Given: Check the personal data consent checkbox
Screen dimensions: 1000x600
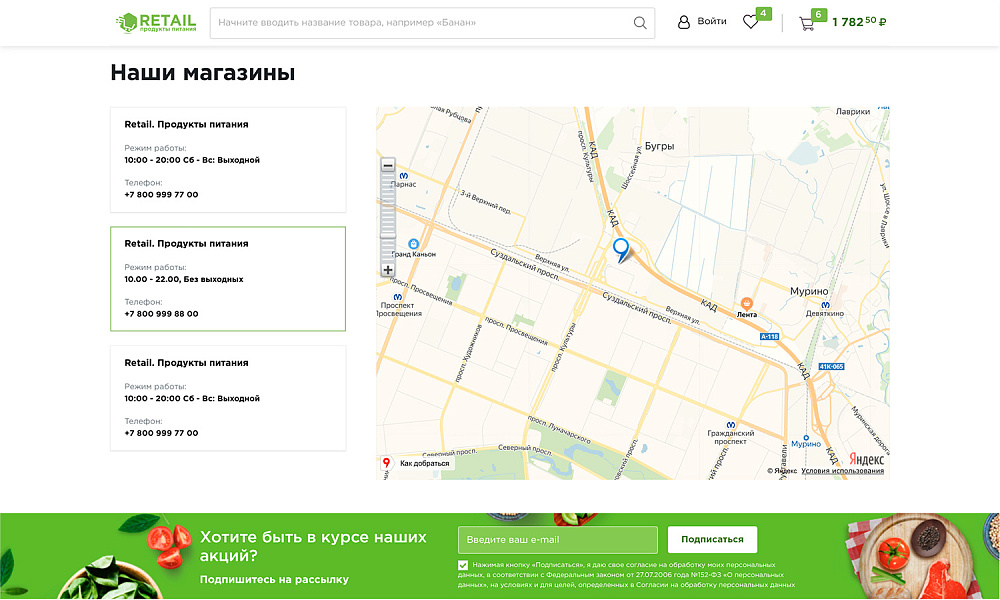Looking at the screenshot, I should point(461,563).
